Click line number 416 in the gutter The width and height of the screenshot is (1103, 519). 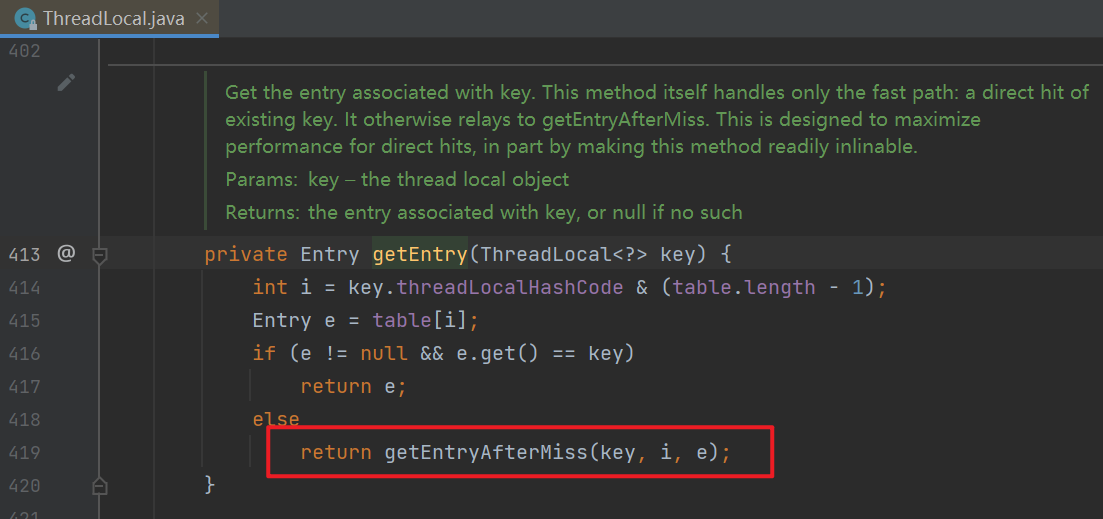(x=24, y=354)
